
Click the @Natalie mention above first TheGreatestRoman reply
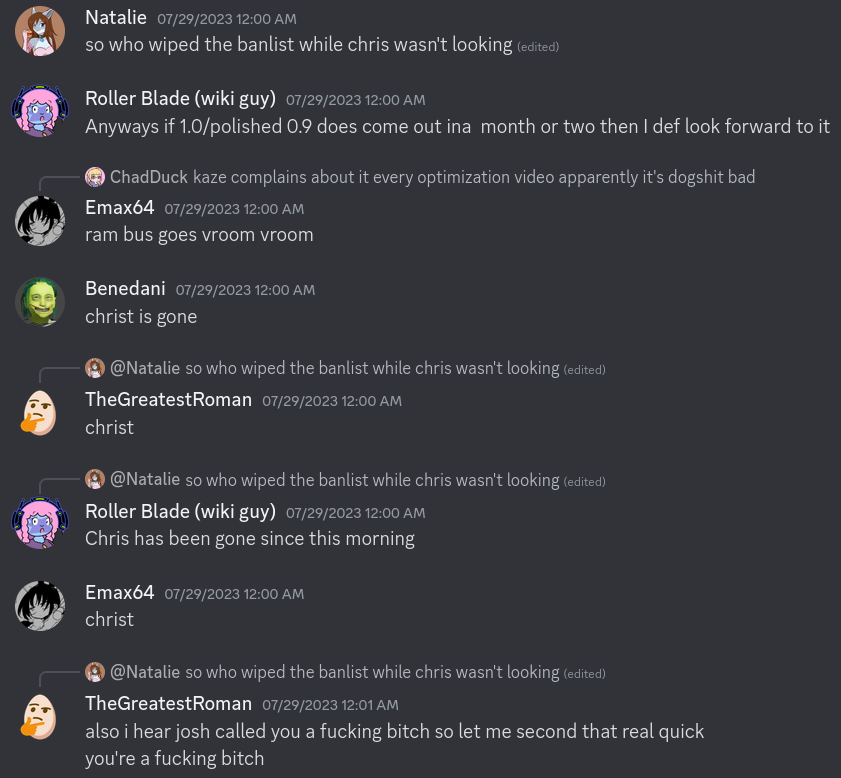[145, 368]
